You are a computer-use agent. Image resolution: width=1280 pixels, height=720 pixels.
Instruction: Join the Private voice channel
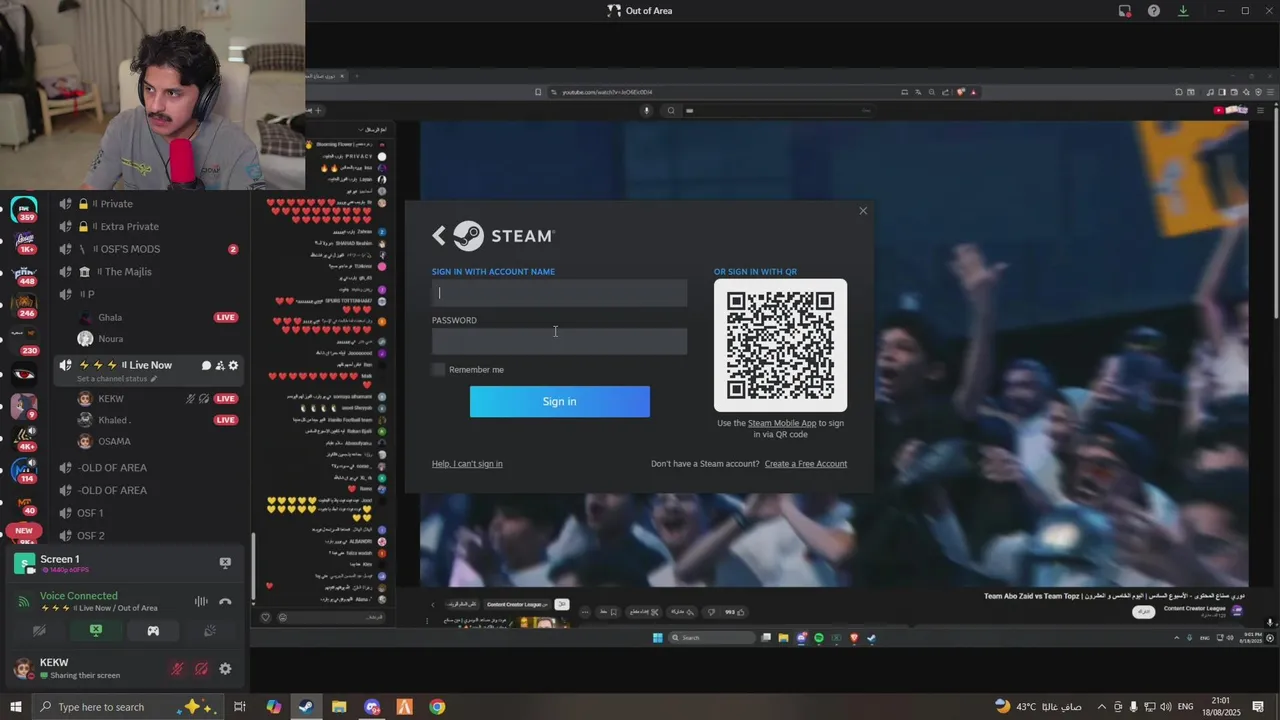pyautogui.click(x=150, y=204)
